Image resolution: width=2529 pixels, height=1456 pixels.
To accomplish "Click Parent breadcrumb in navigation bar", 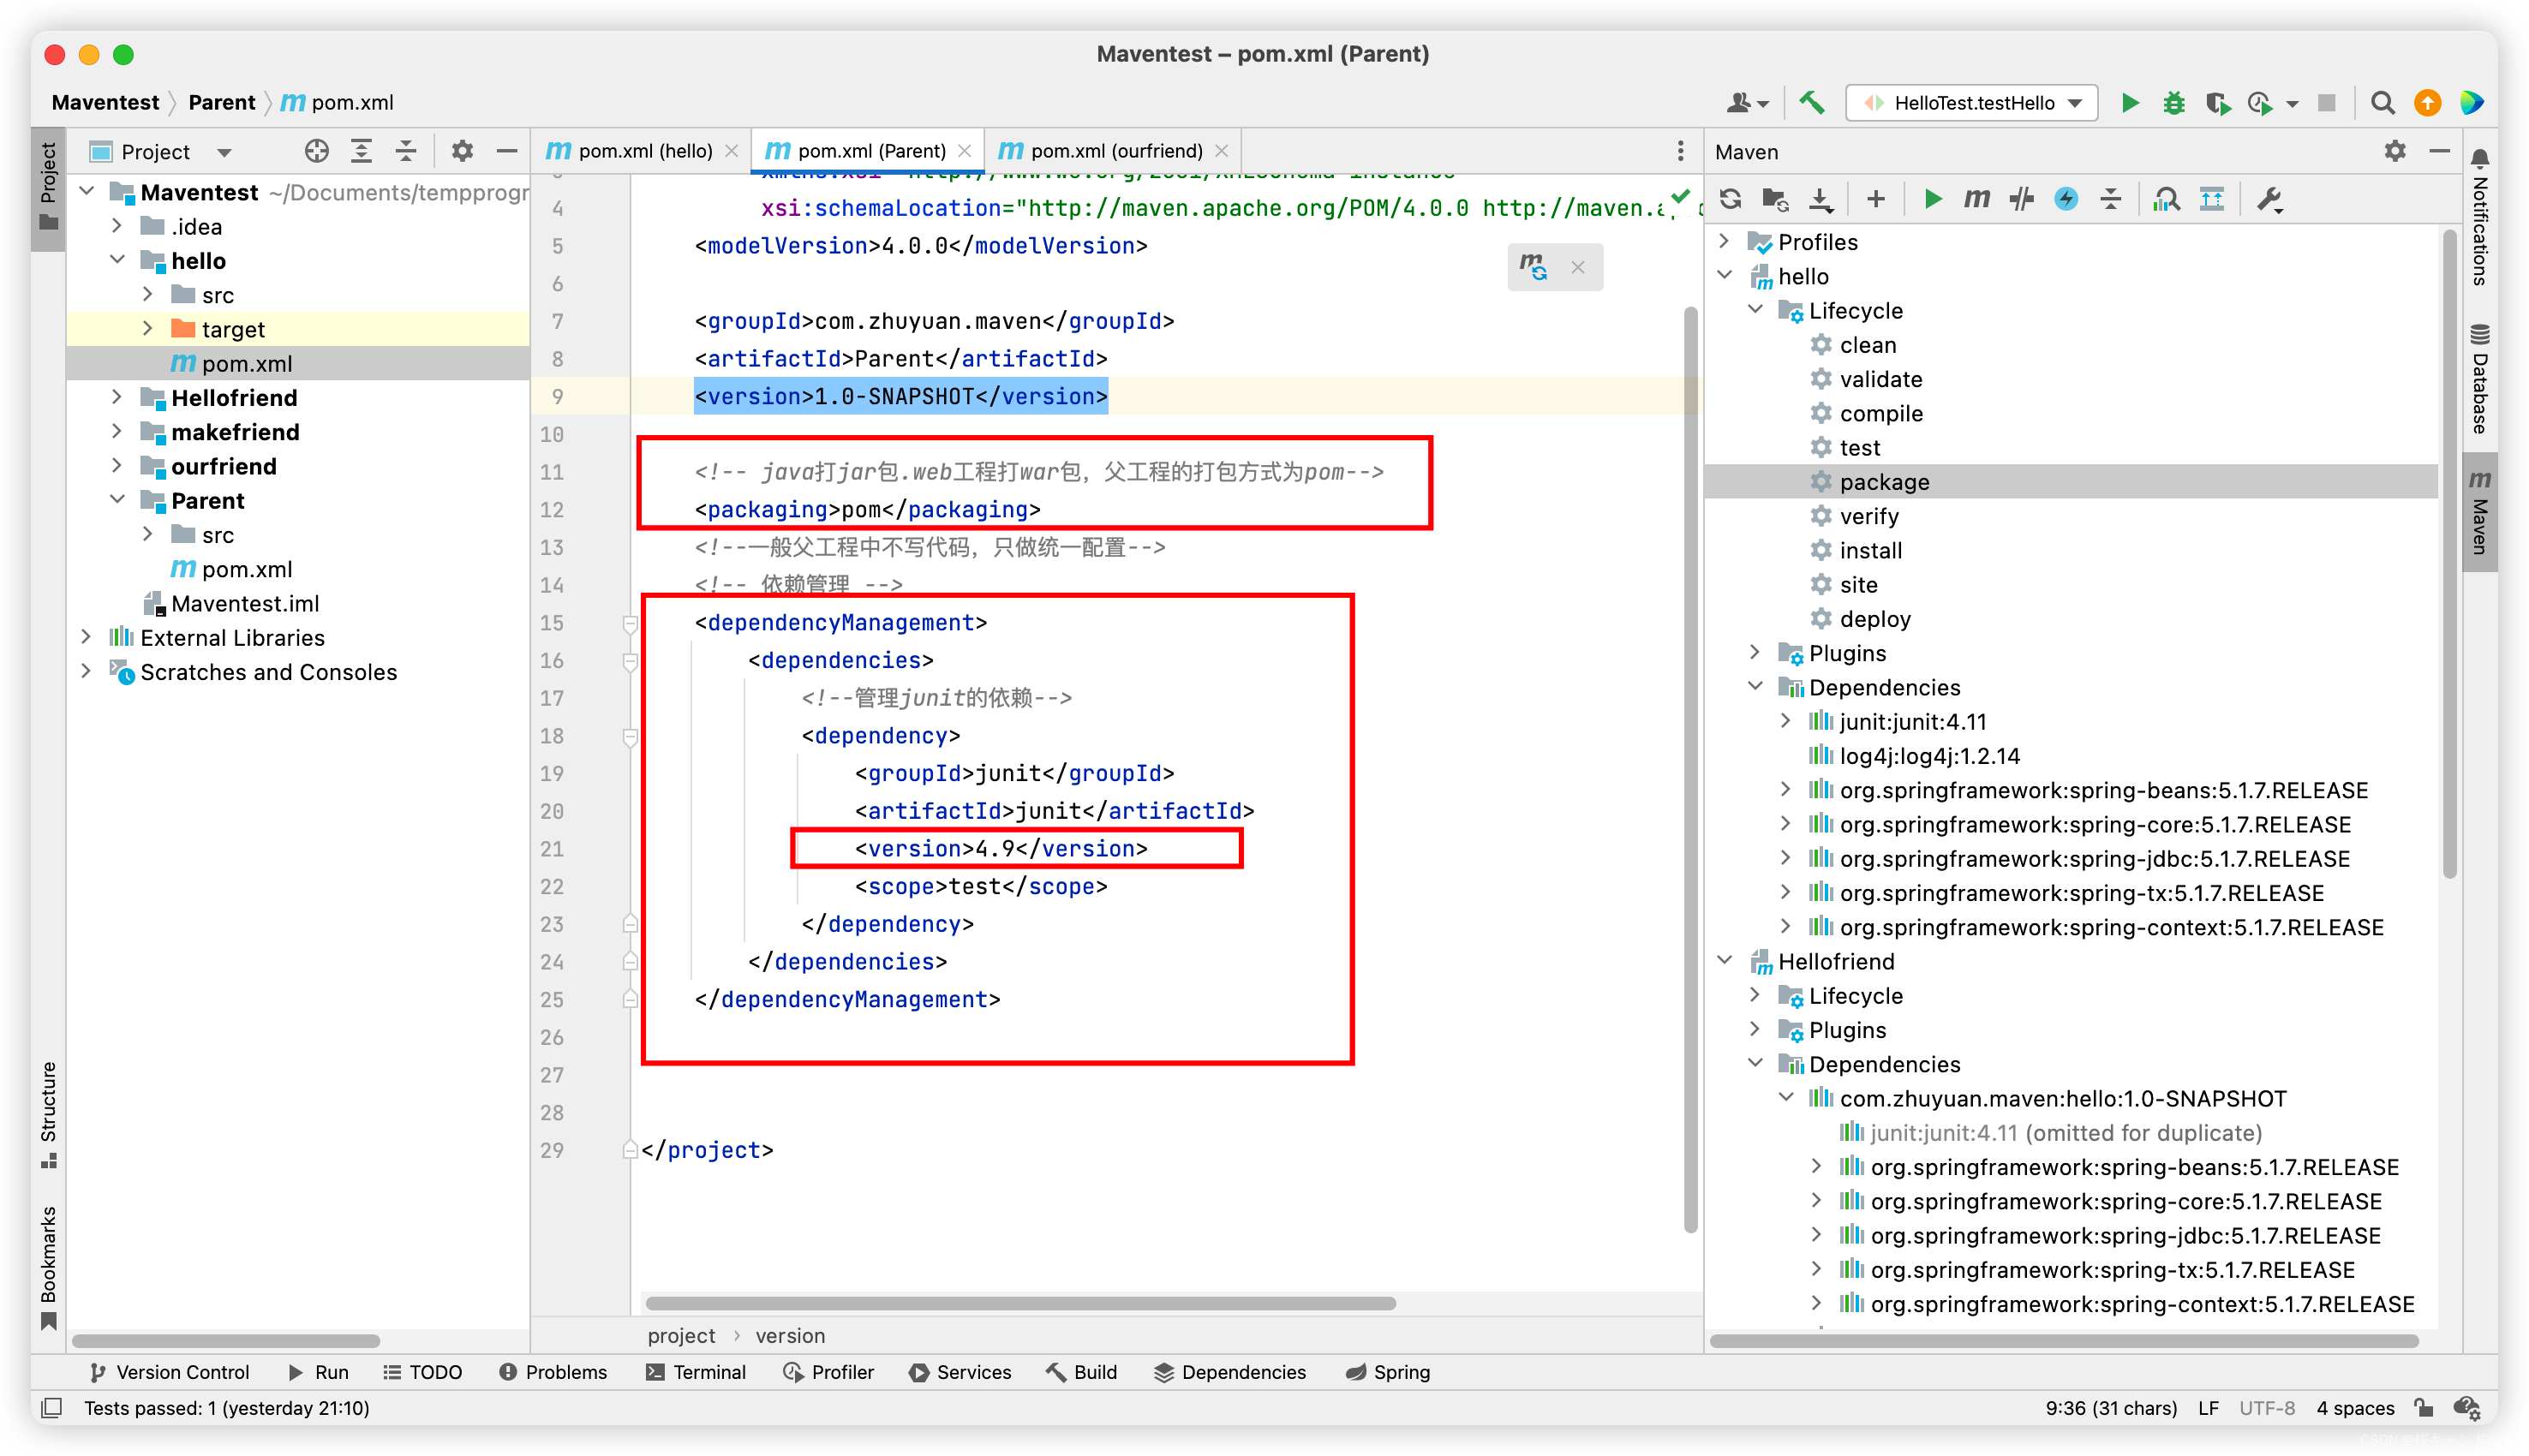I will (x=221, y=102).
